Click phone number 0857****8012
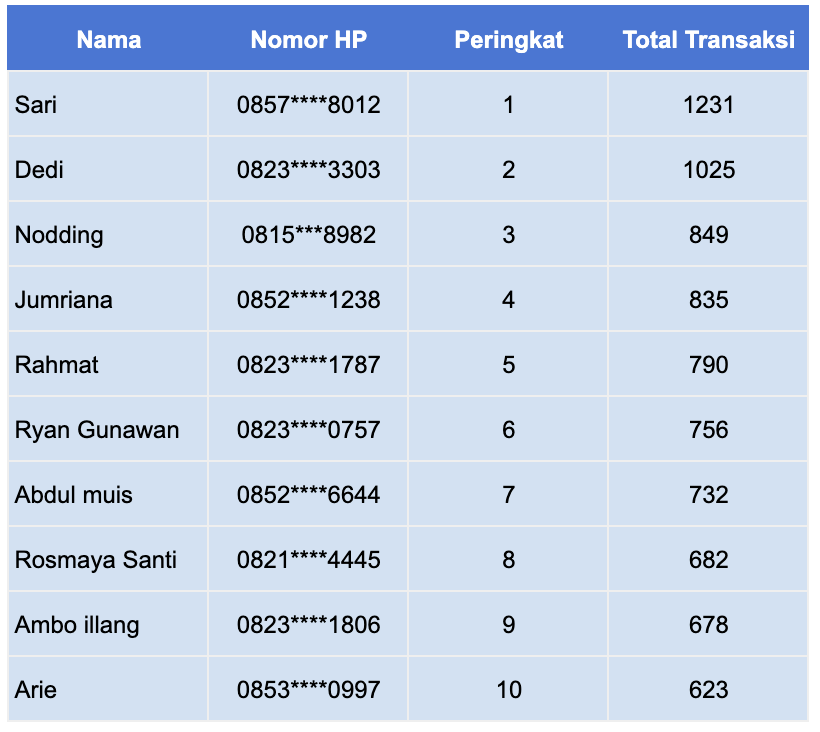Screen dimensions: 820x732 click(309, 105)
